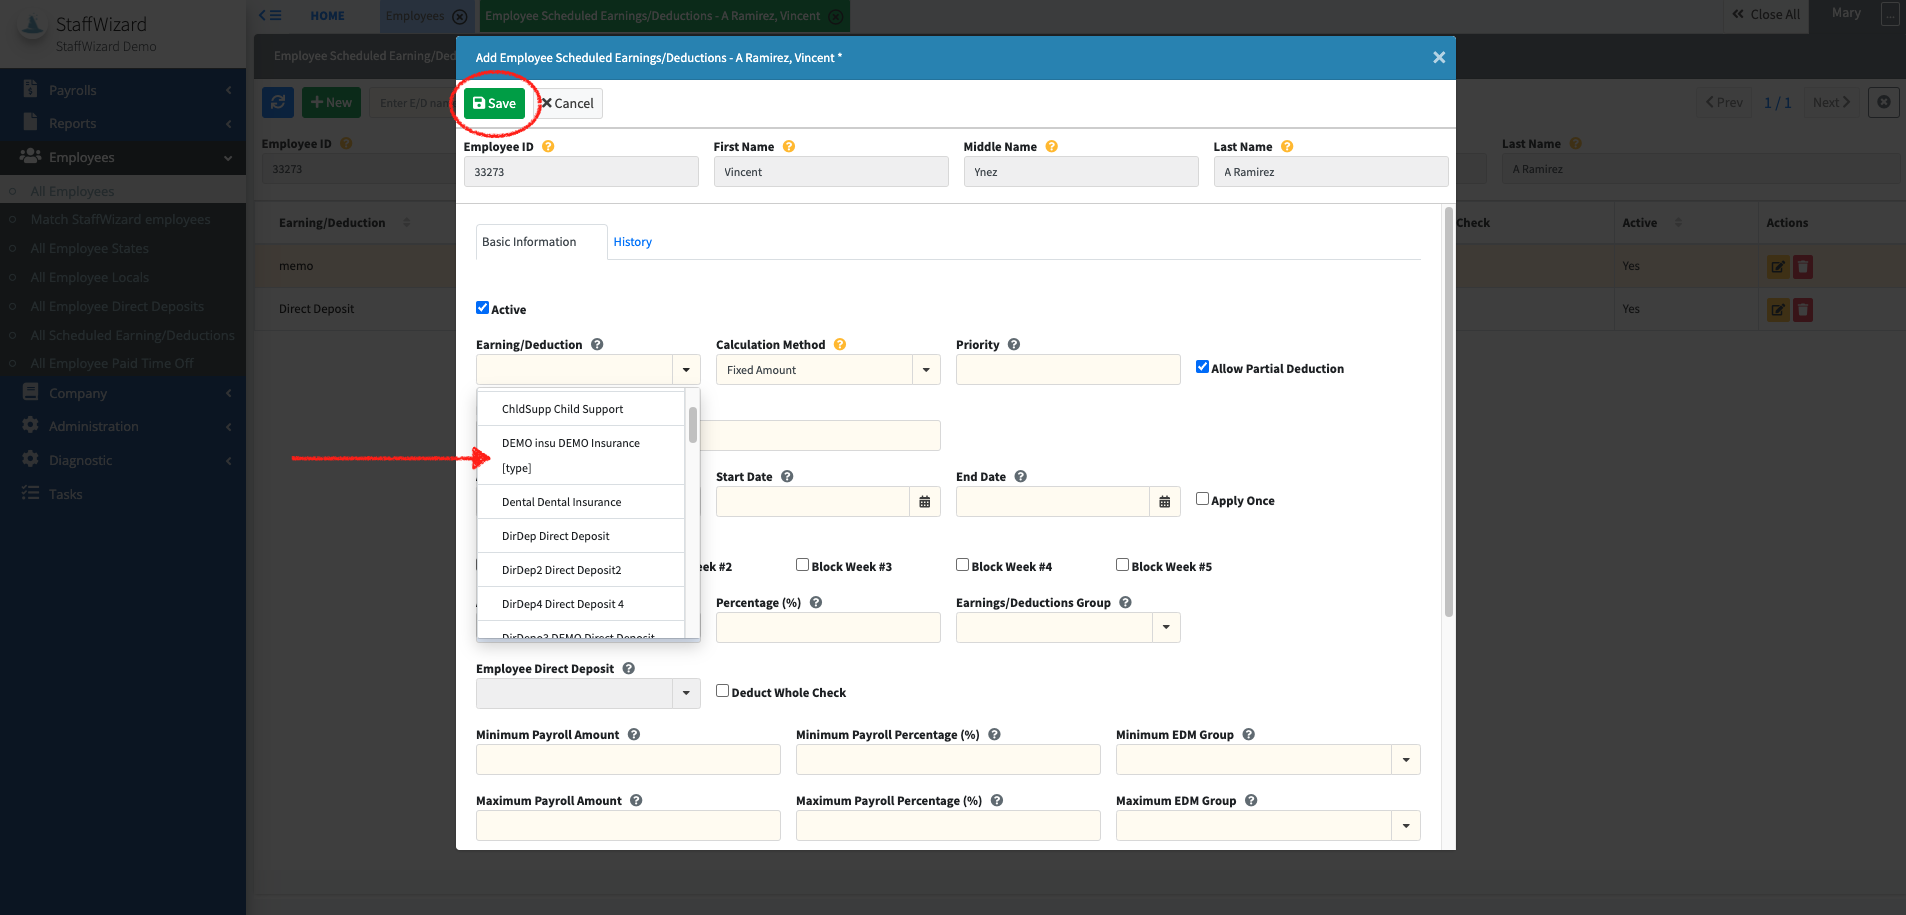Open the End Date calendar picker
This screenshot has height=915, width=1906.
click(1164, 502)
